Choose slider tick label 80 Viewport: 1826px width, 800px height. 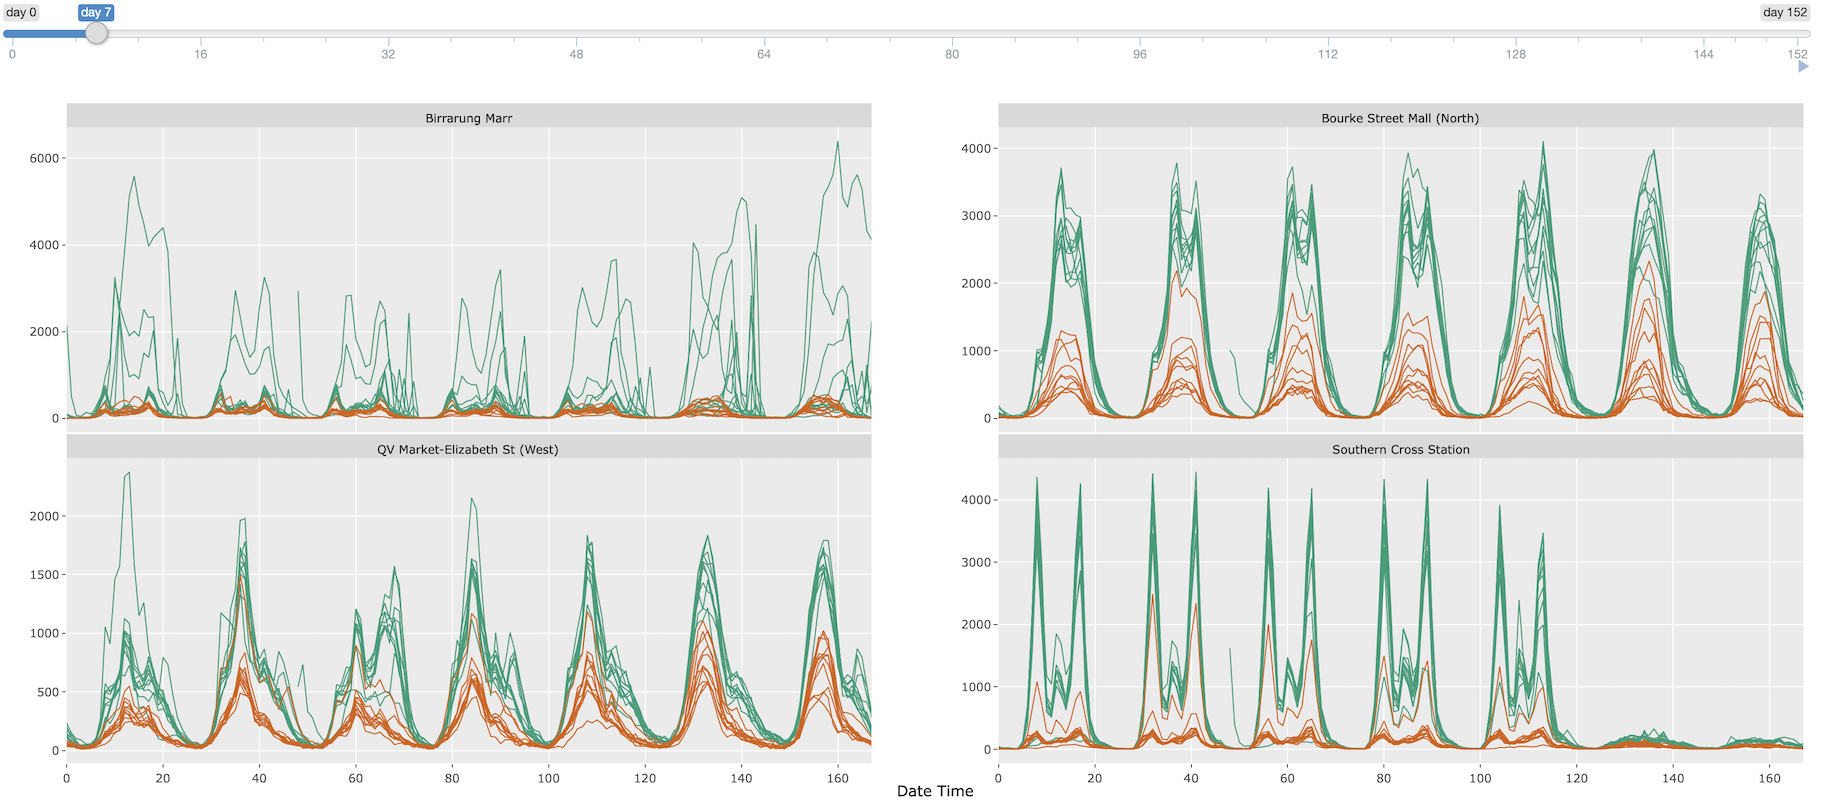coord(952,54)
